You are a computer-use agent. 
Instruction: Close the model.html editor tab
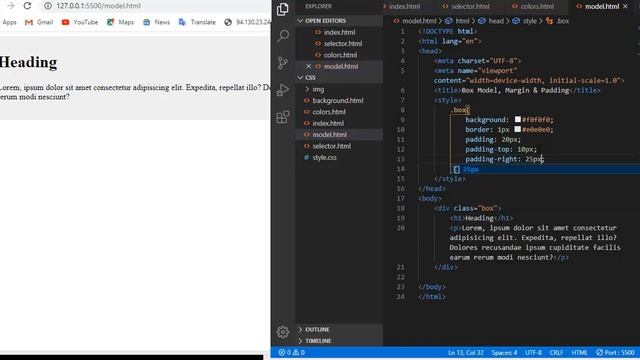coord(625,6)
